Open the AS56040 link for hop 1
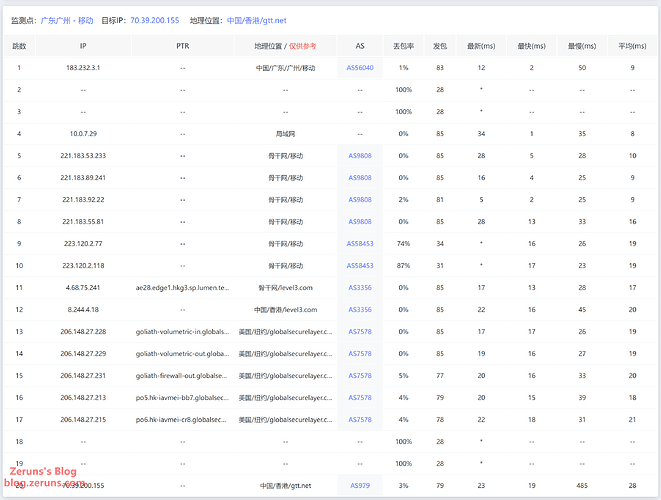The width and height of the screenshot is (661, 500). click(360, 68)
